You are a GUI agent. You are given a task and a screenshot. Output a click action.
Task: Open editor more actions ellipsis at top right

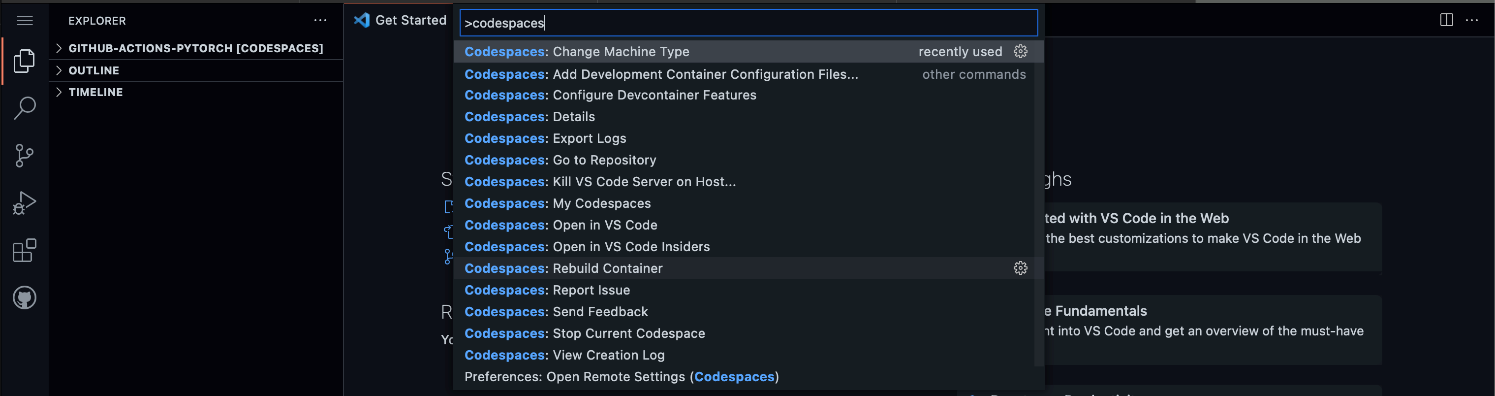[x=1472, y=20]
